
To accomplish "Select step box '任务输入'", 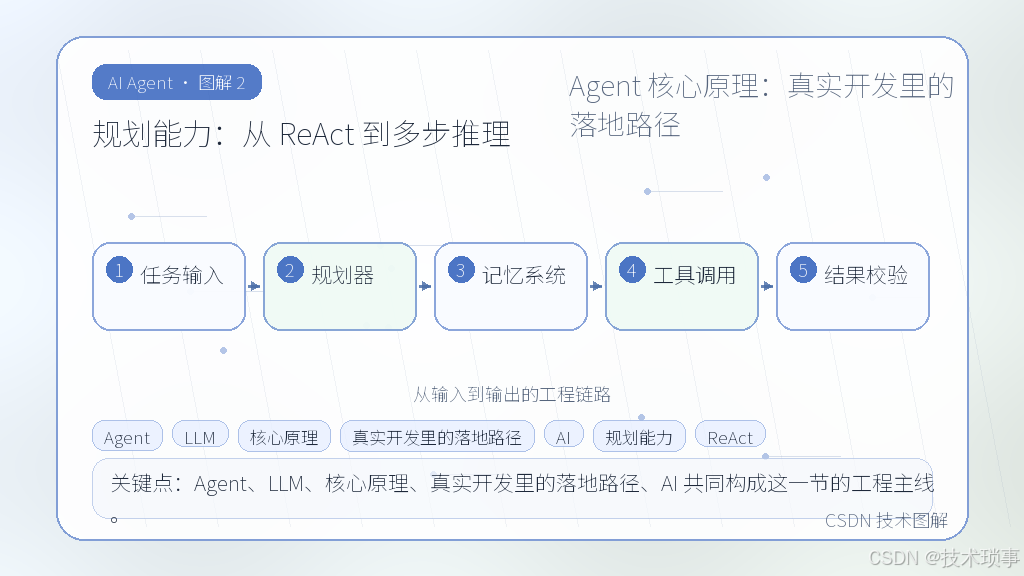I will tap(169, 286).
